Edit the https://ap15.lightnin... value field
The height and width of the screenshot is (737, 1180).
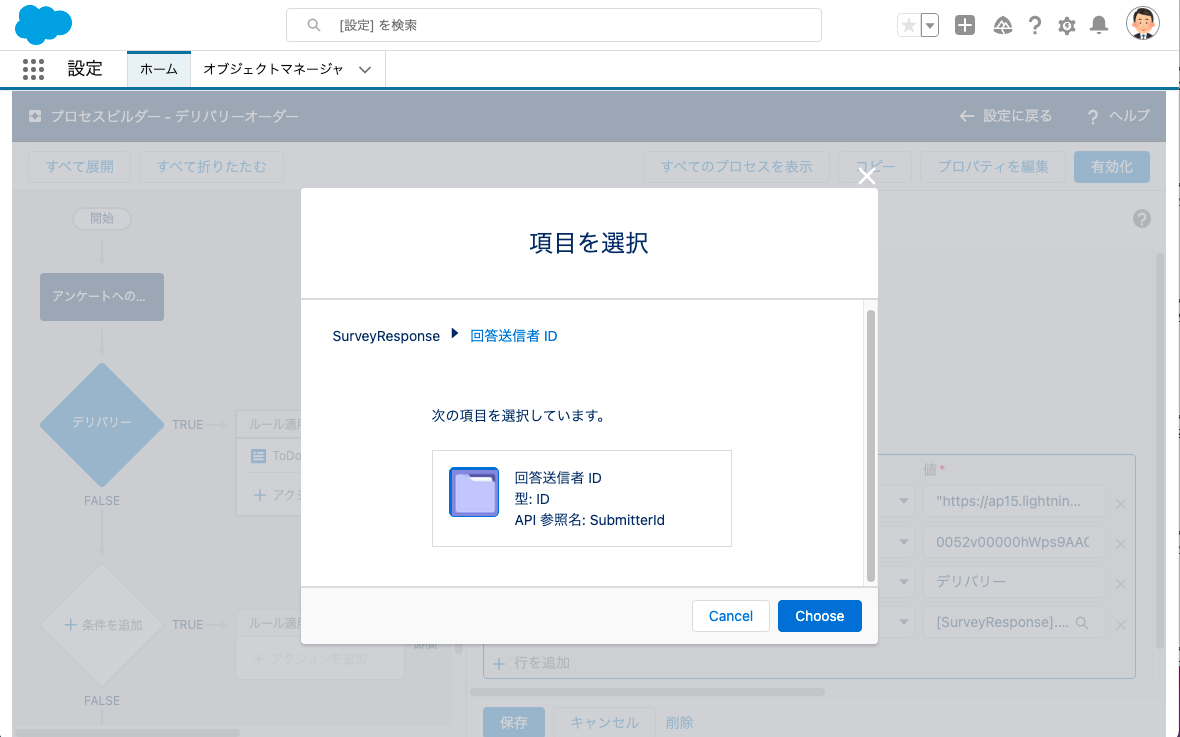pos(1014,501)
